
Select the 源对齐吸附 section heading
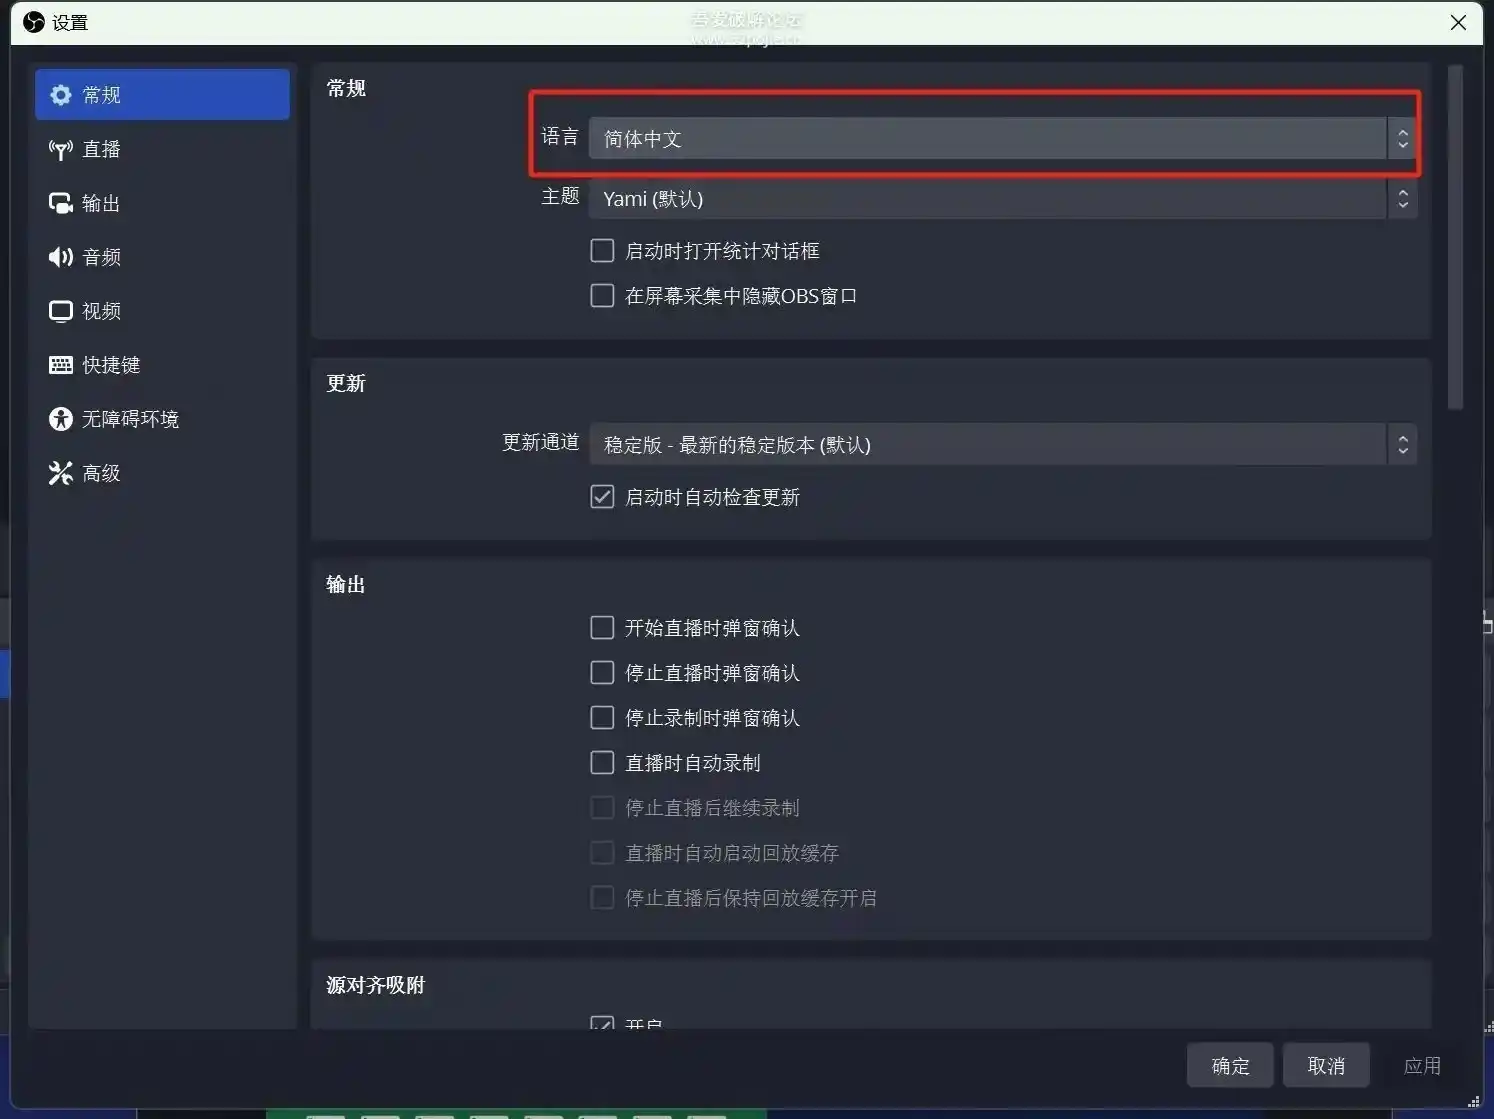376,985
